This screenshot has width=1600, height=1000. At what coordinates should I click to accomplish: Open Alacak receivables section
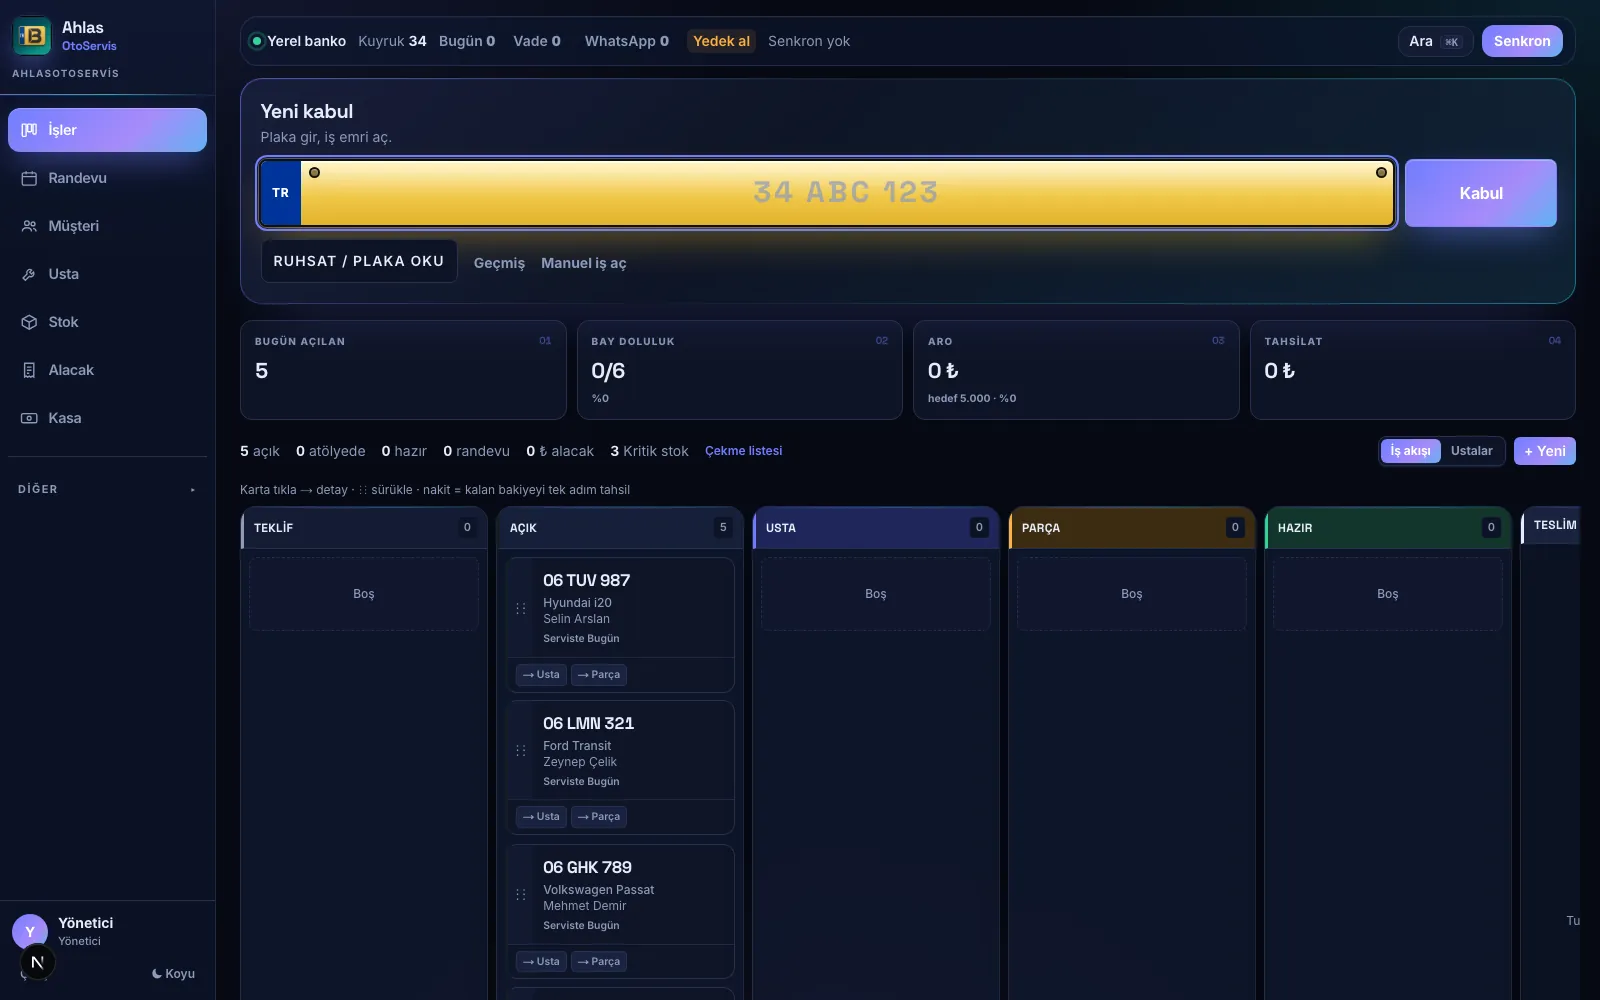[x=107, y=370]
